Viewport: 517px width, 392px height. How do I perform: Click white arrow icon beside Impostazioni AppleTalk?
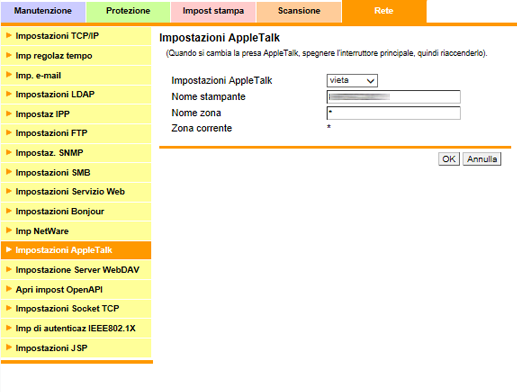click(x=9, y=250)
